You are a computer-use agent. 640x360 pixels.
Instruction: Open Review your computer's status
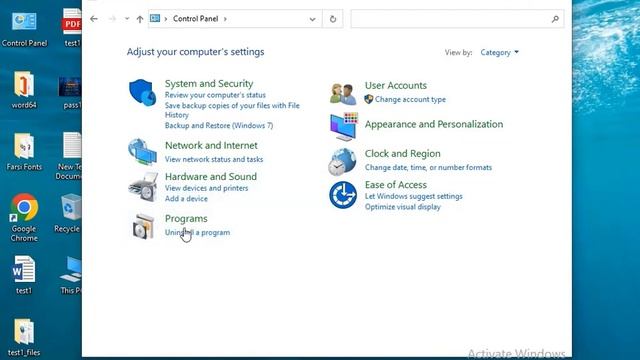tap(215, 95)
